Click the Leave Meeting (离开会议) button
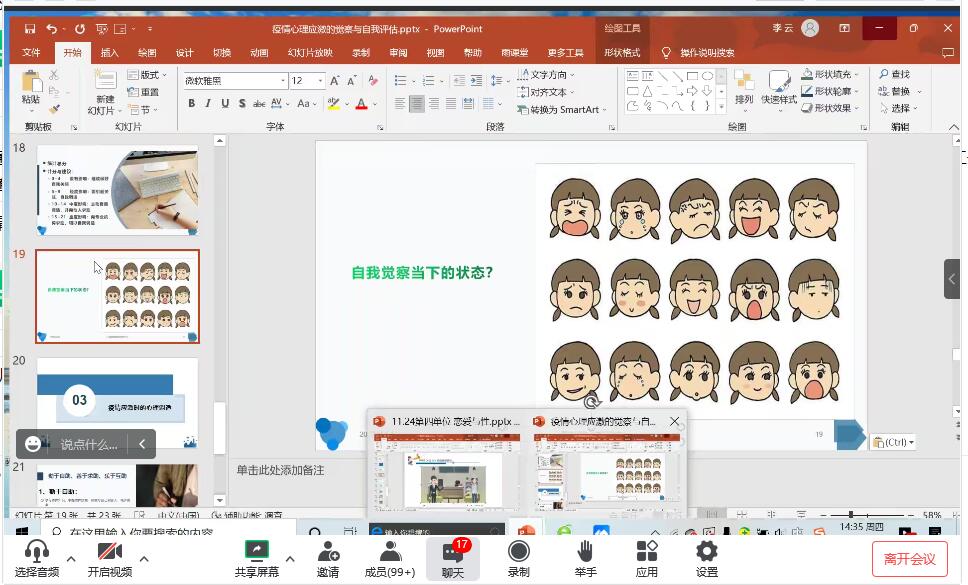Screen dimensions: 968x585 coord(910,559)
